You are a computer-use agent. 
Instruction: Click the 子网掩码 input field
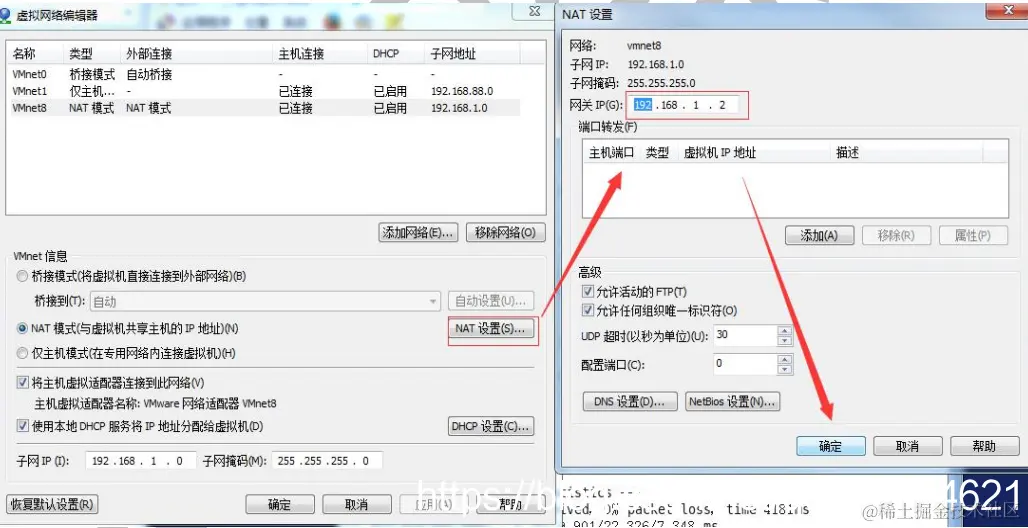coord(326,461)
